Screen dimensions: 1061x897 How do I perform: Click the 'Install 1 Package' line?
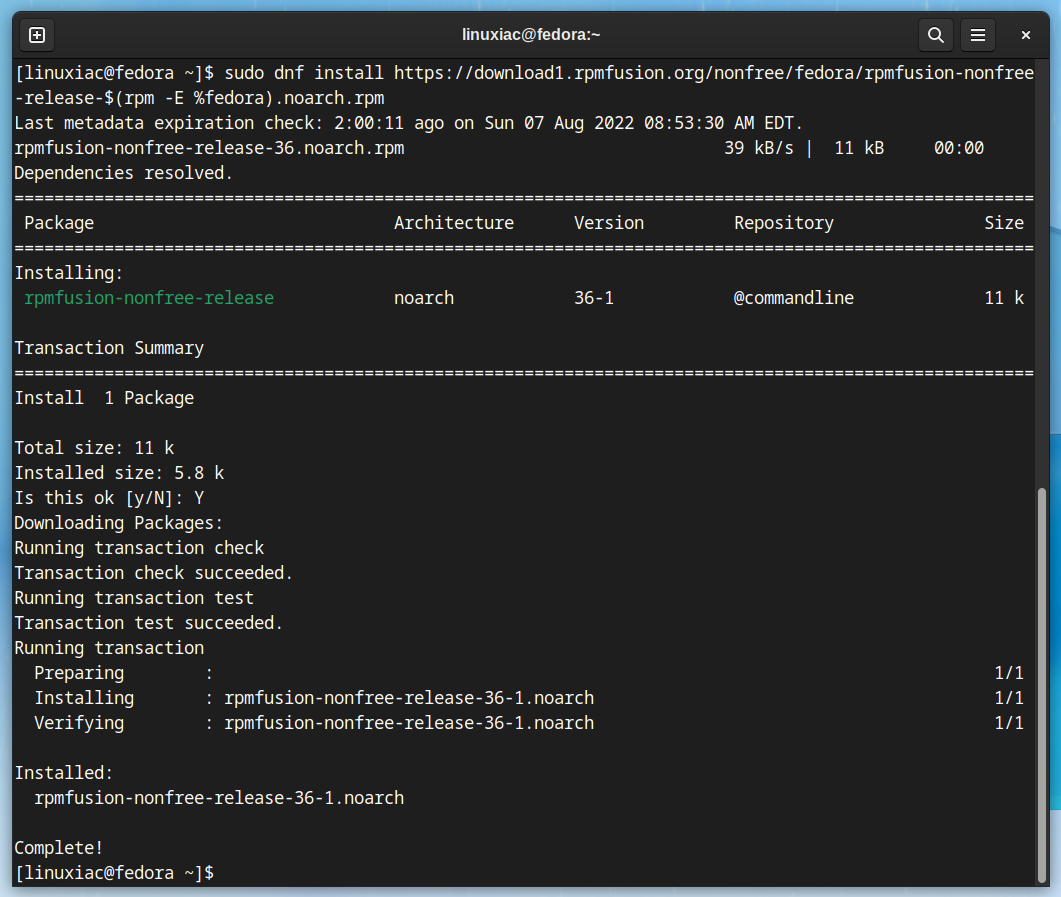[x=104, y=398]
